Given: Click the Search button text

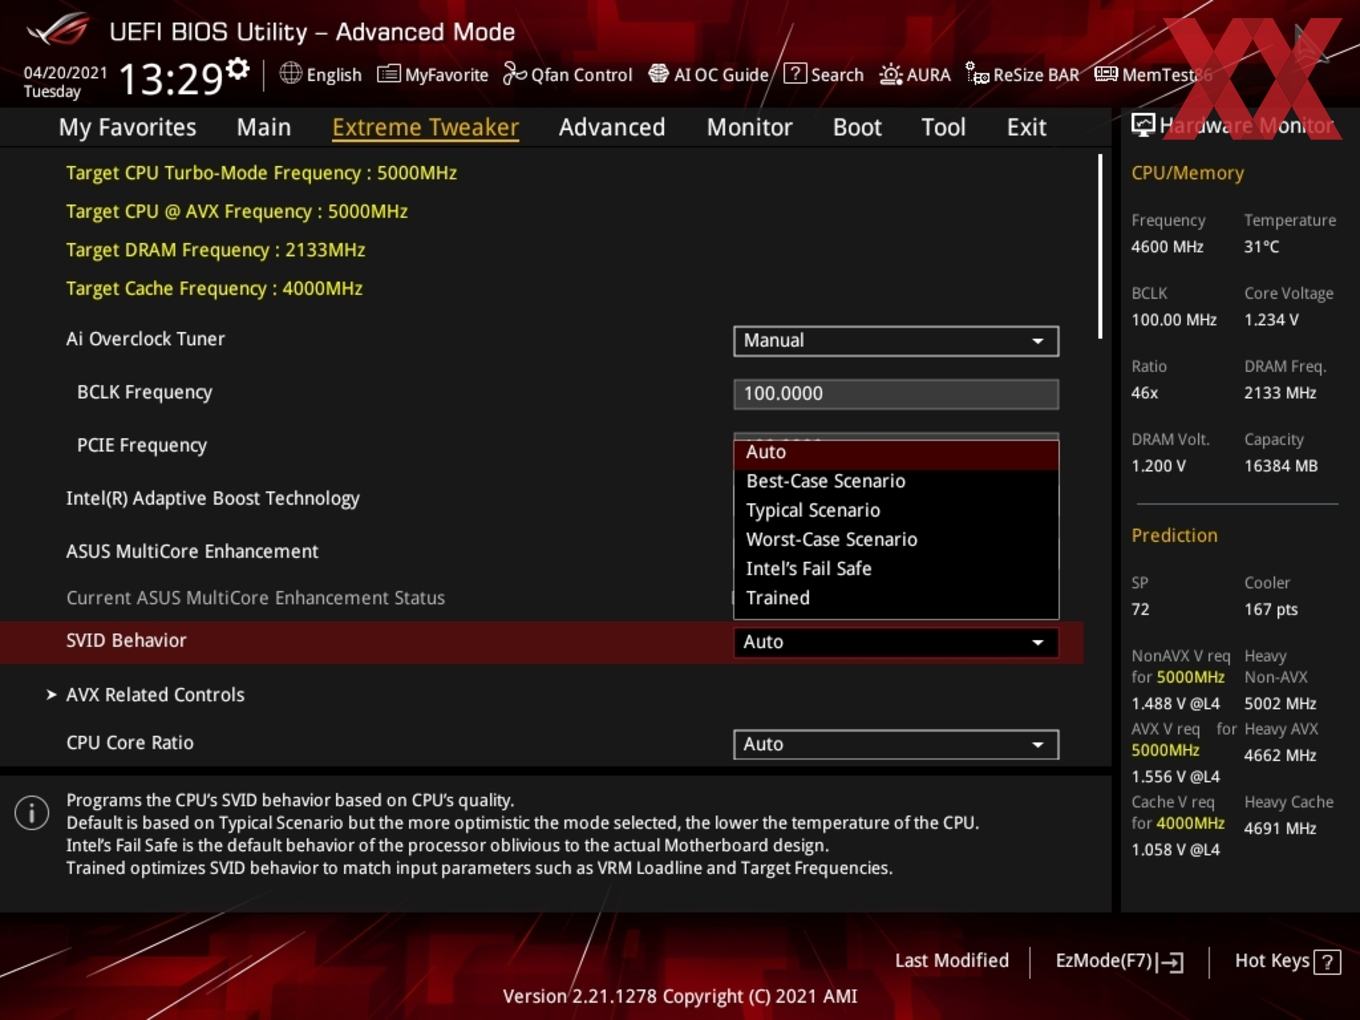Looking at the screenshot, I should (x=837, y=75).
